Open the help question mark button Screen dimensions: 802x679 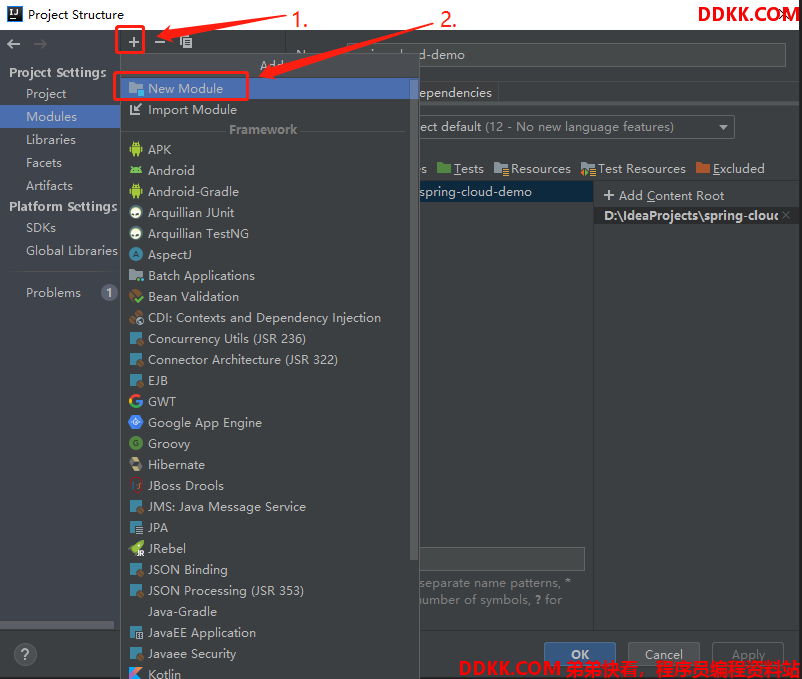(x=25, y=654)
